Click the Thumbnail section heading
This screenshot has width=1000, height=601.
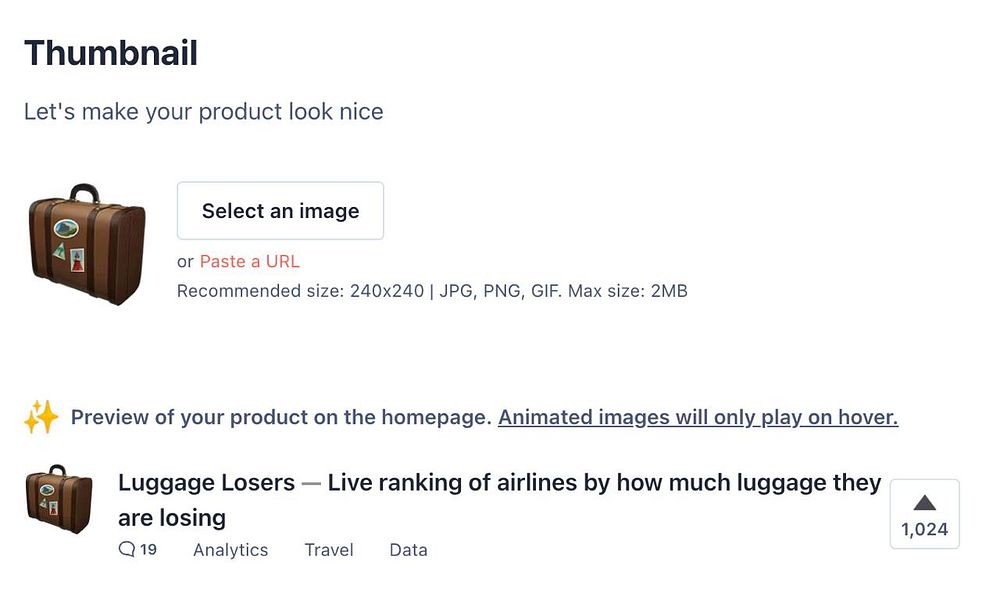111,53
